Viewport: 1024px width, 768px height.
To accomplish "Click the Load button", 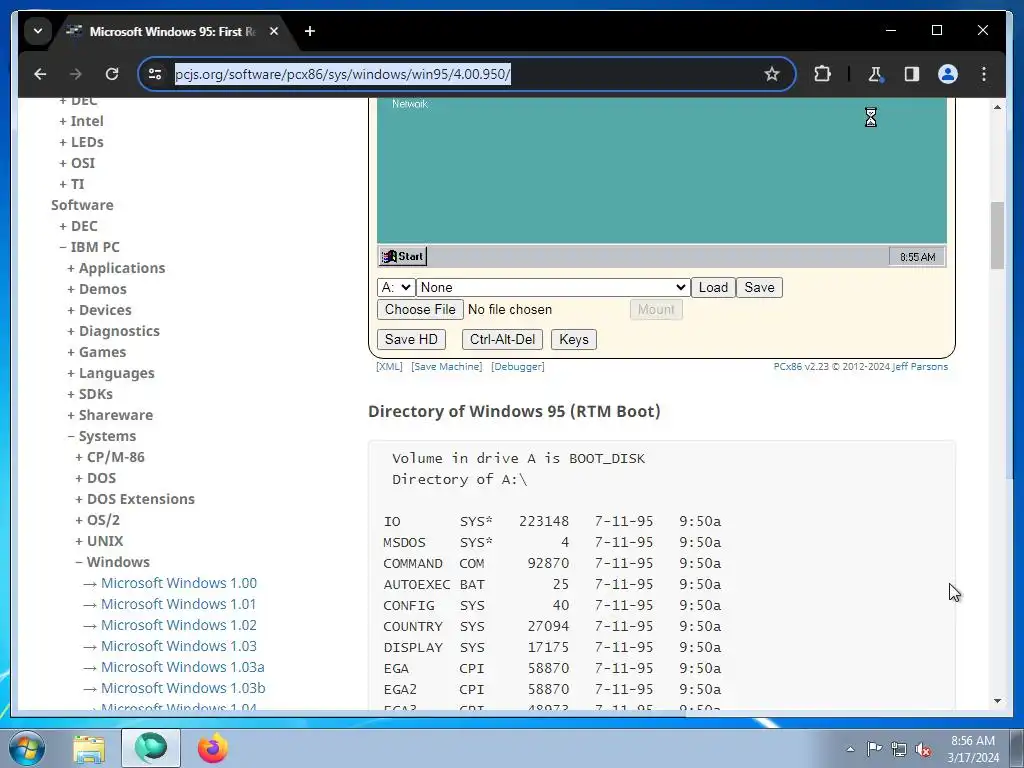I will coord(713,287).
